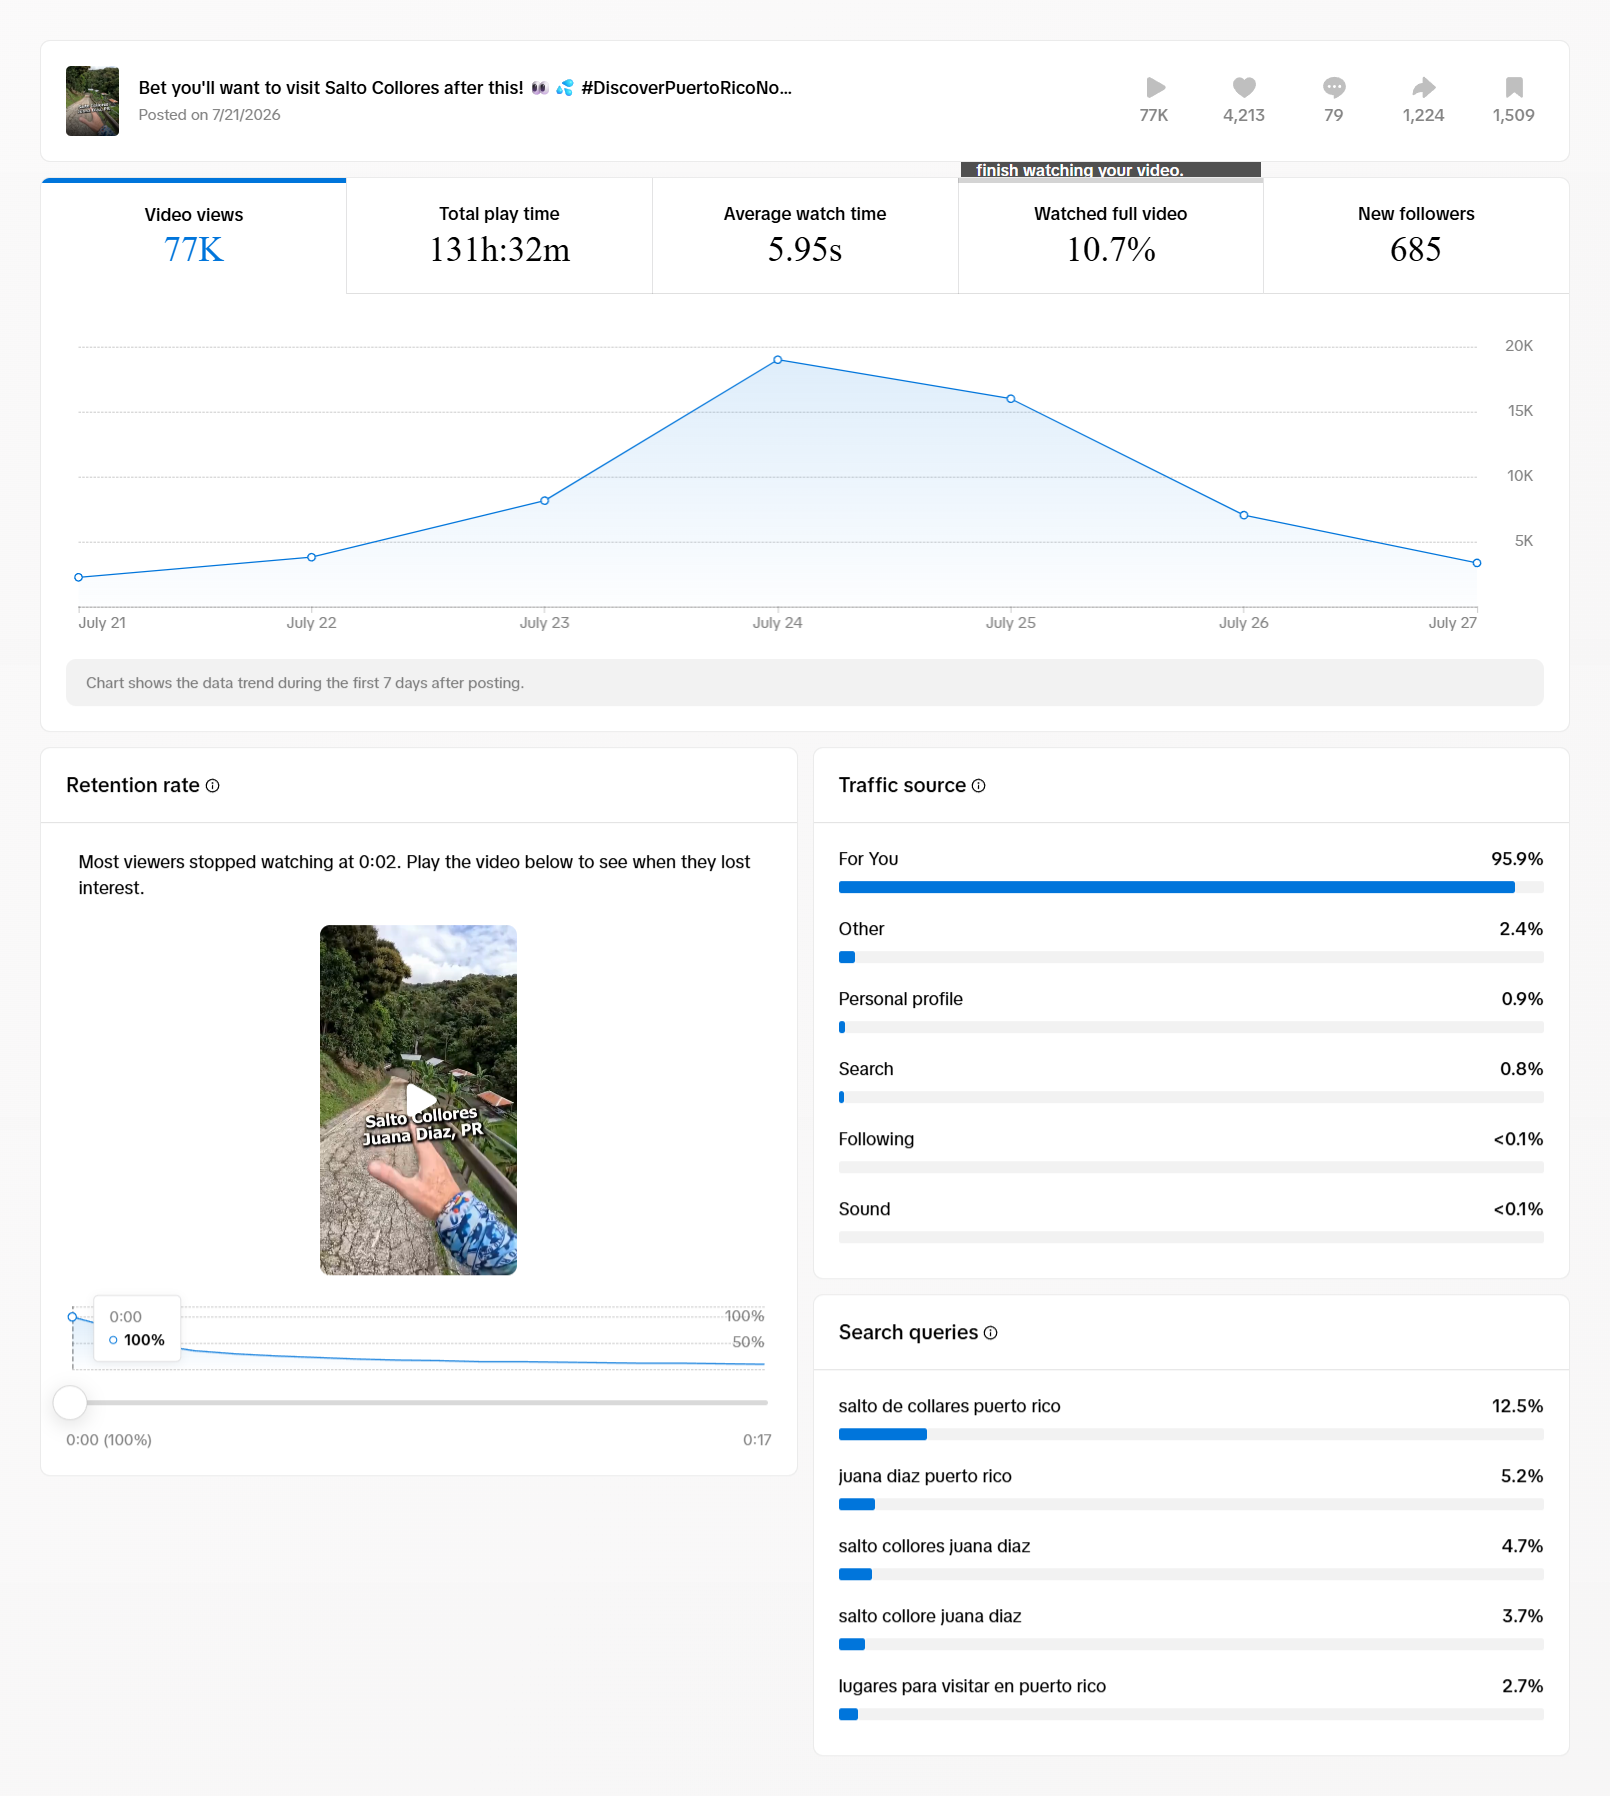Open the Traffic source info icon
The image size is (1610, 1796).
coord(979,786)
